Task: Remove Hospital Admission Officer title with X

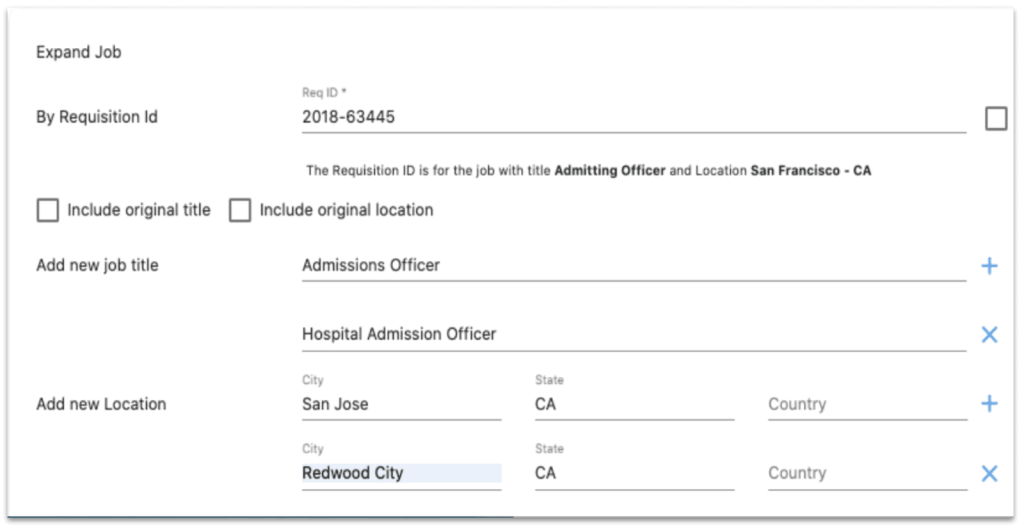Action: pyautogui.click(x=989, y=335)
